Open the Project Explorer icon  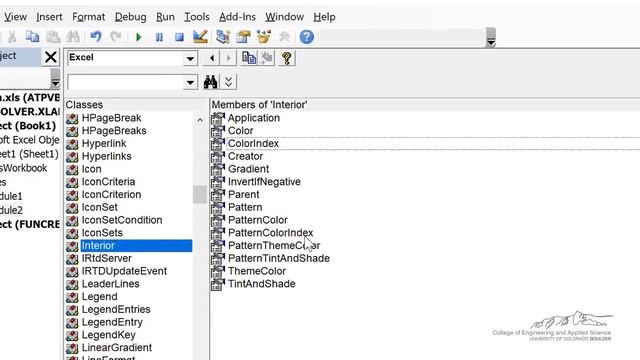(x=223, y=37)
